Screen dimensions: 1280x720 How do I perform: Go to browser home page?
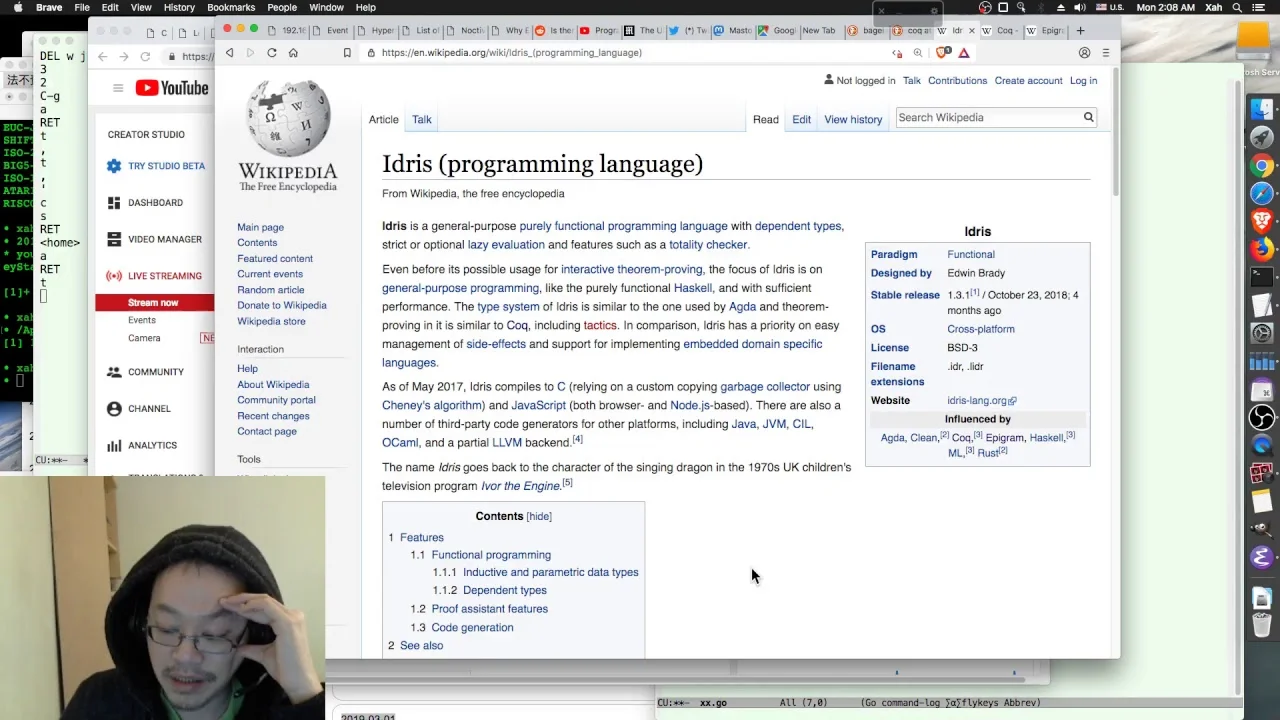pos(293,53)
